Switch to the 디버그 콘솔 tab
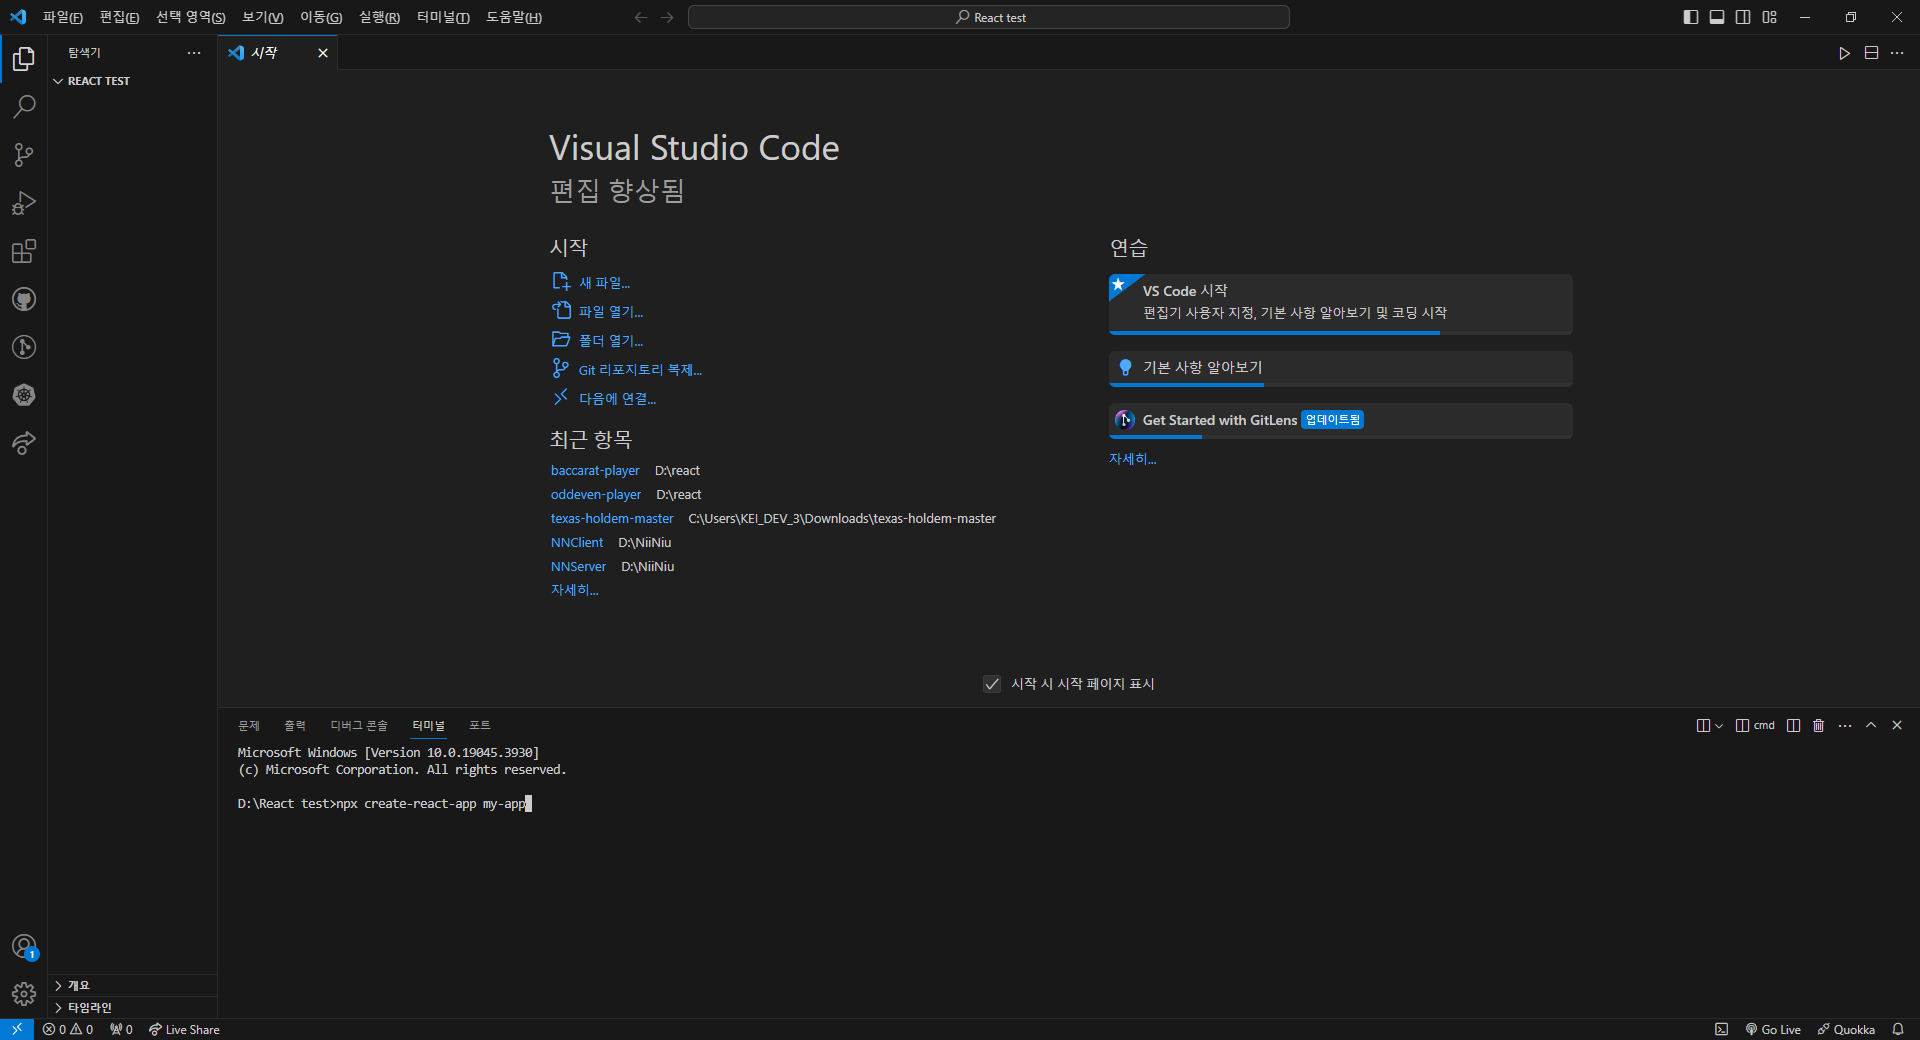 click(x=359, y=725)
